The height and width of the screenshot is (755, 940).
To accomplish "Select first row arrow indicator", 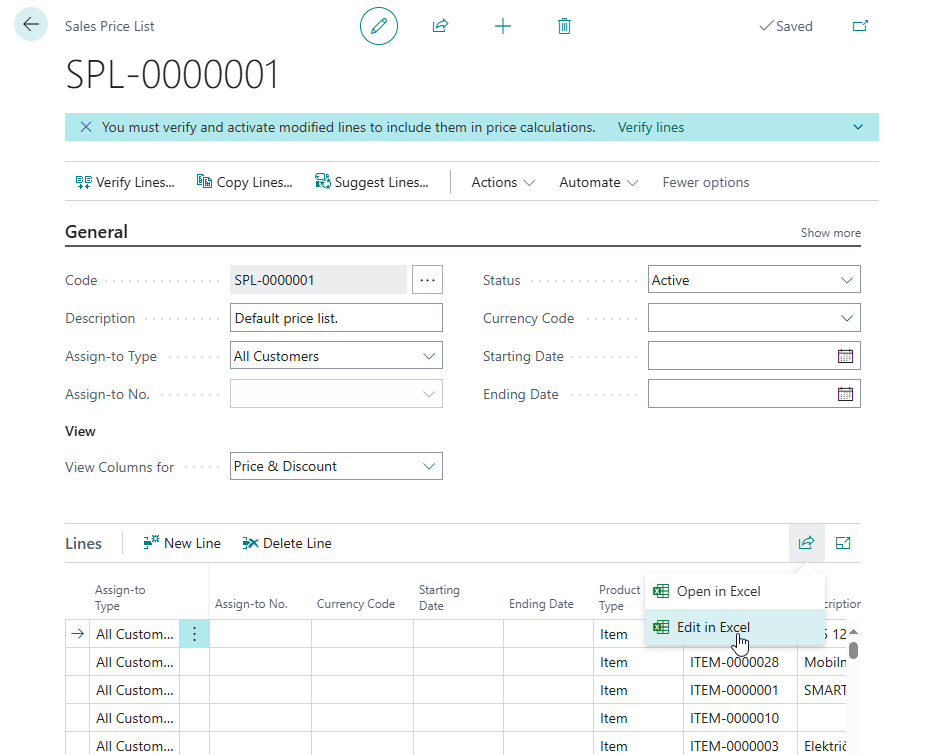I will point(77,634).
